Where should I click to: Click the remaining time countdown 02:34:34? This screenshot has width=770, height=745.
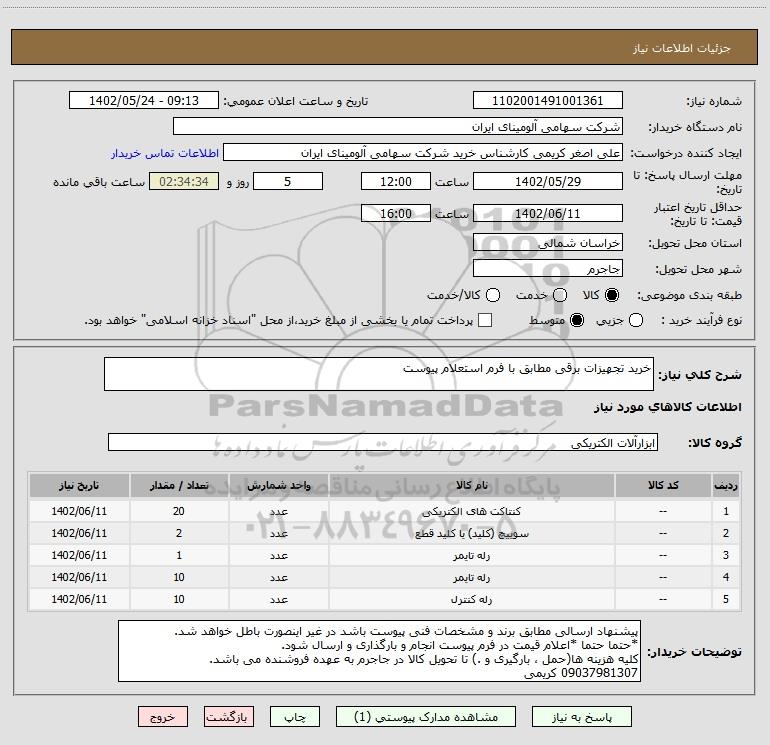pos(184,181)
